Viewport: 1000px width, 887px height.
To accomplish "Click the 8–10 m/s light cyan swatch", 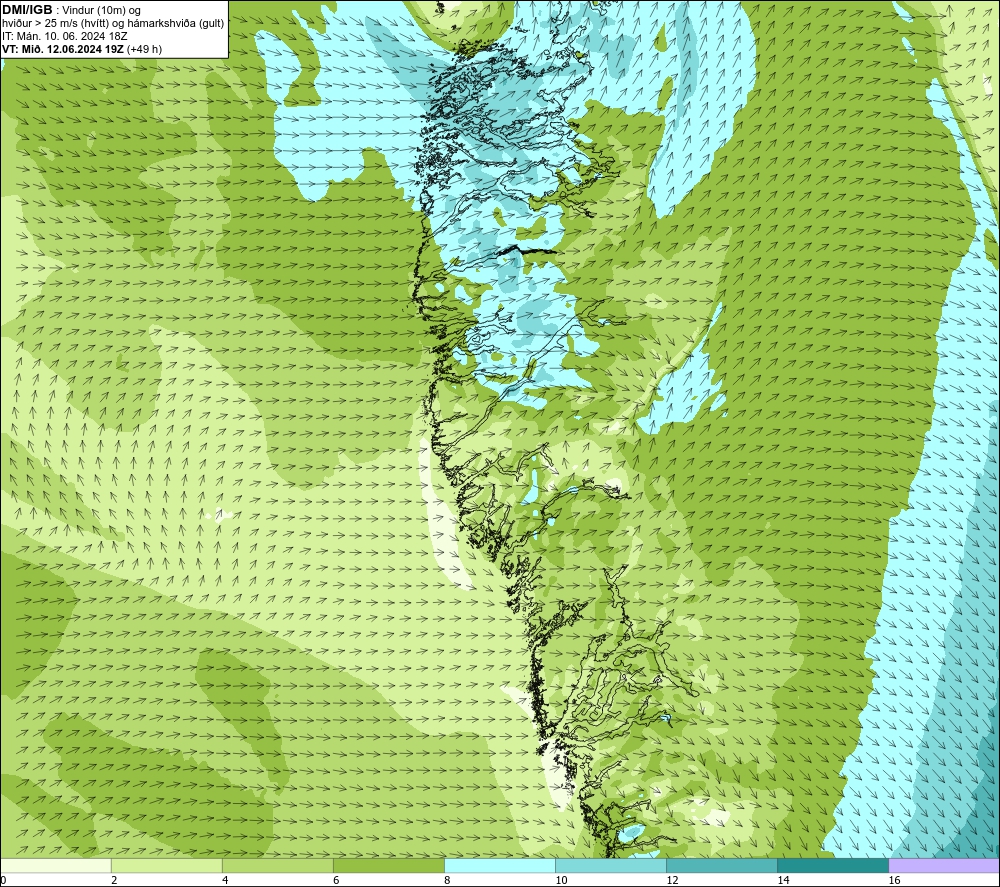I will pyautogui.click(x=499, y=865).
